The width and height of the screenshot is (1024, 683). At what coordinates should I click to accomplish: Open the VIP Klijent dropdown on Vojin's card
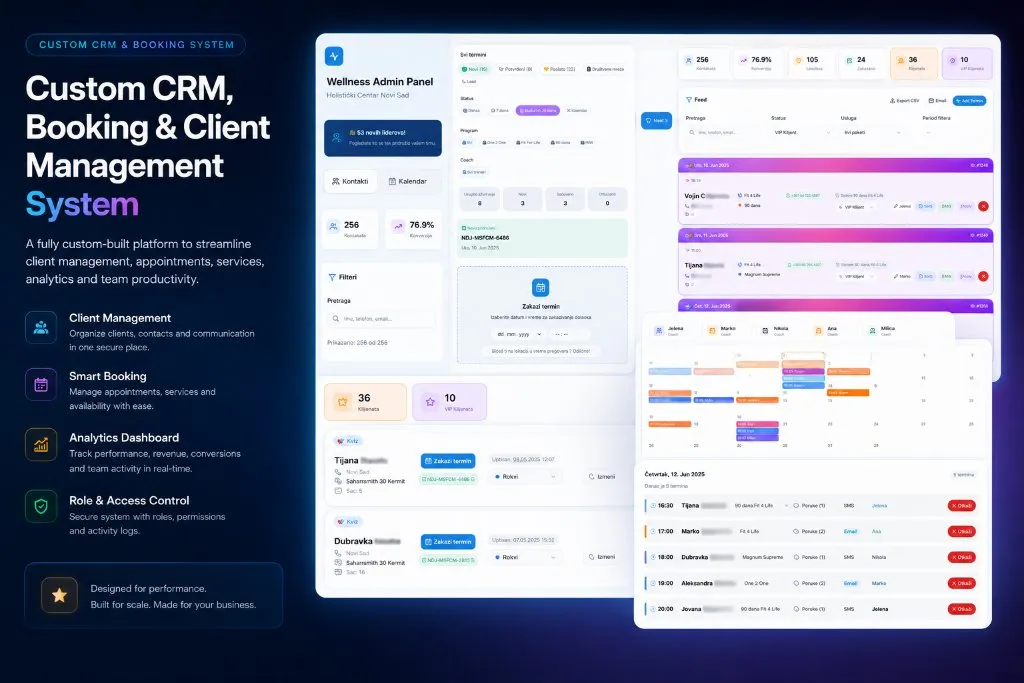click(x=856, y=207)
